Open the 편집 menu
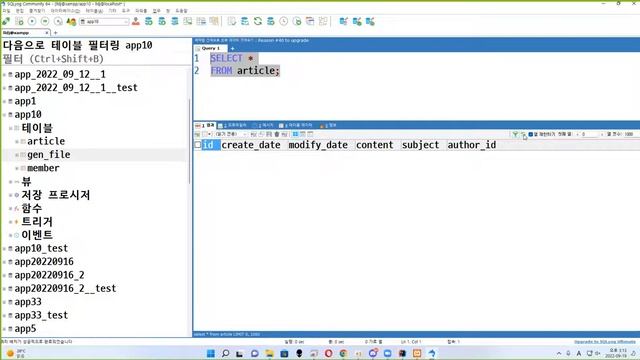The width and height of the screenshot is (640, 360). click(19, 11)
